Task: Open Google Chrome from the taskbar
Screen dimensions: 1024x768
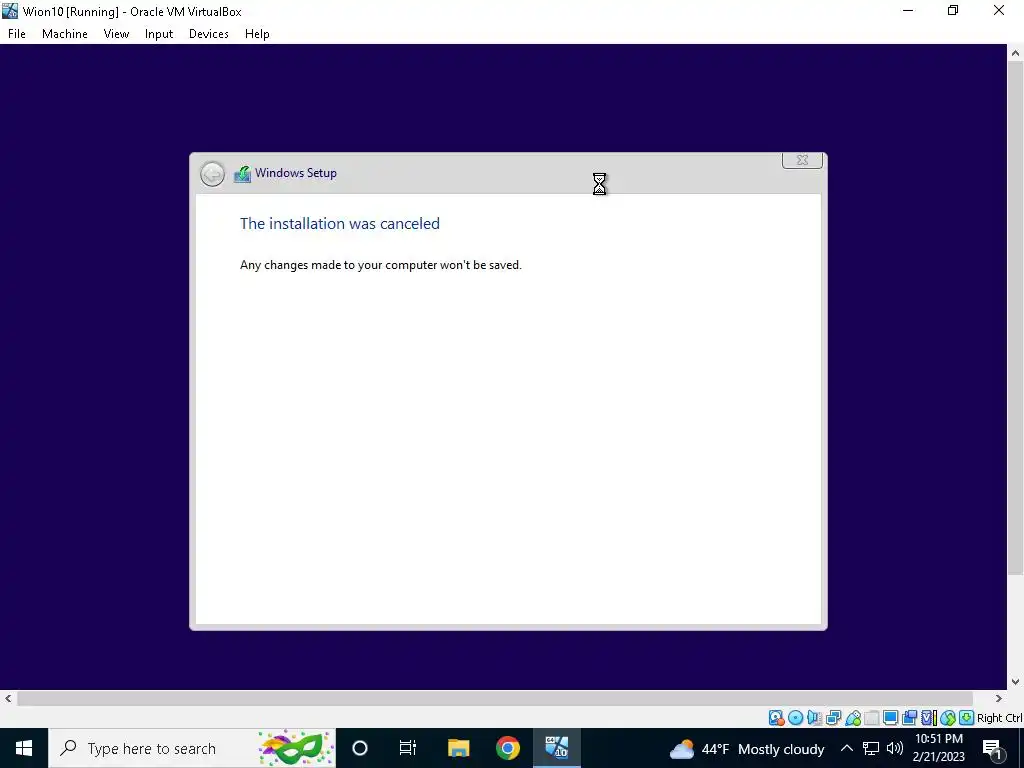Action: click(507, 748)
